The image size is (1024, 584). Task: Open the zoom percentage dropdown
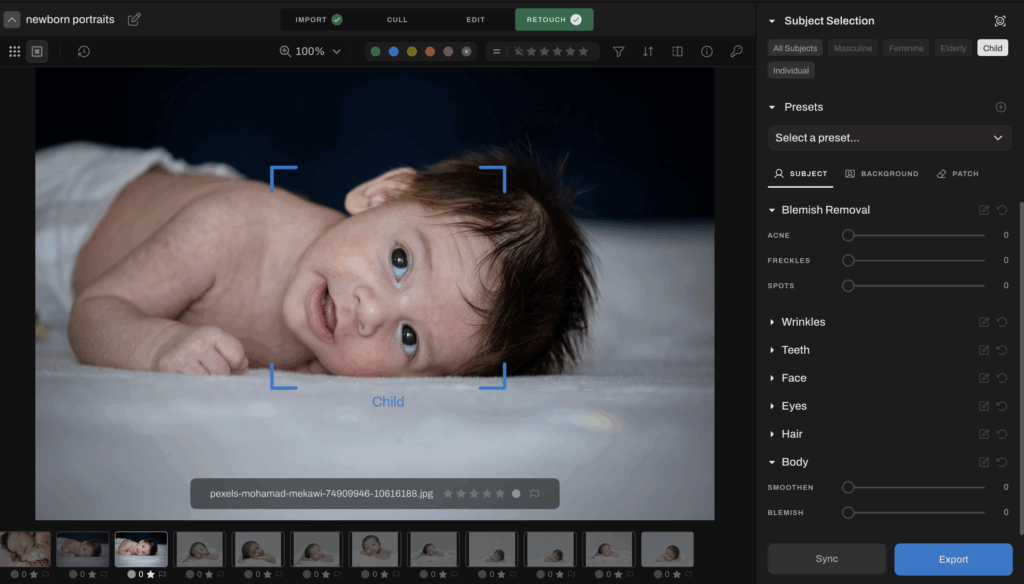[x=311, y=50]
